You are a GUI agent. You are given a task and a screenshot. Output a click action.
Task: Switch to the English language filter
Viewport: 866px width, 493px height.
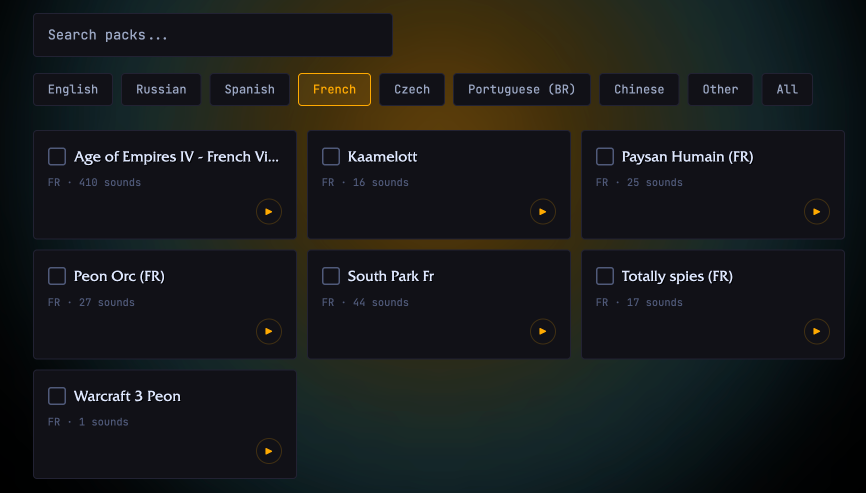point(73,89)
